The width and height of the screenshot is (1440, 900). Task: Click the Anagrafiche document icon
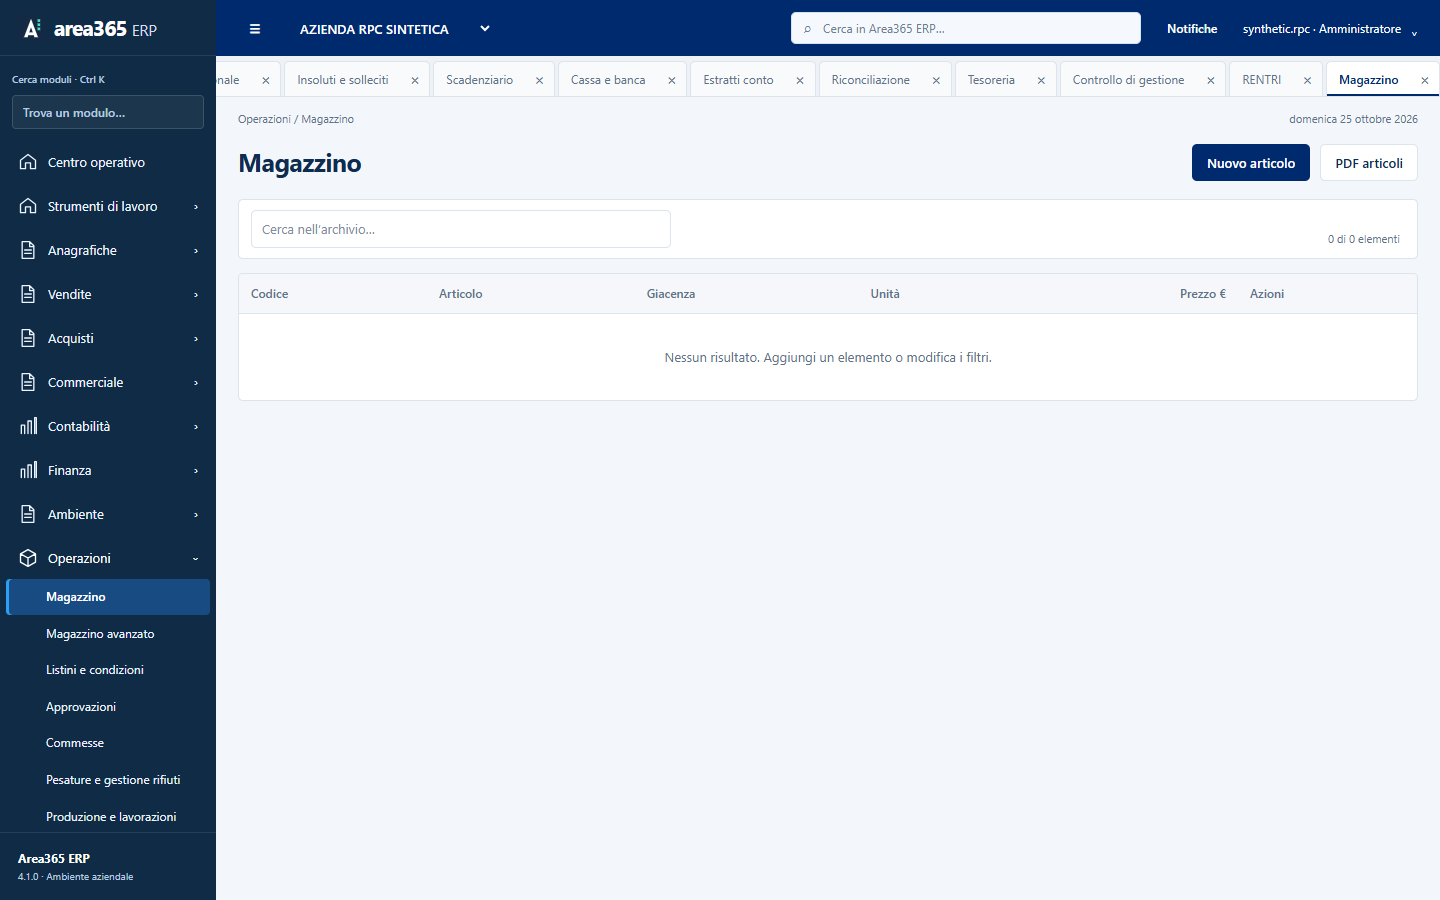28,250
